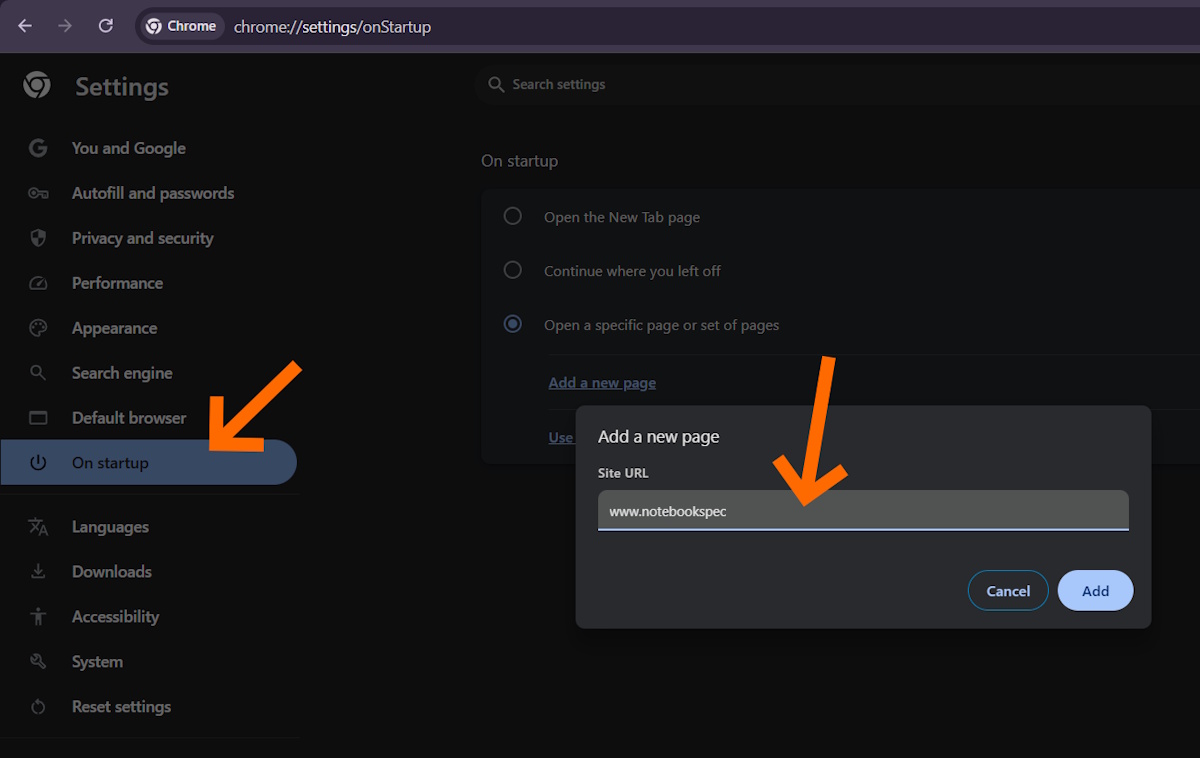Open the Search engine settings section
This screenshot has width=1200, height=758.
click(x=122, y=373)
